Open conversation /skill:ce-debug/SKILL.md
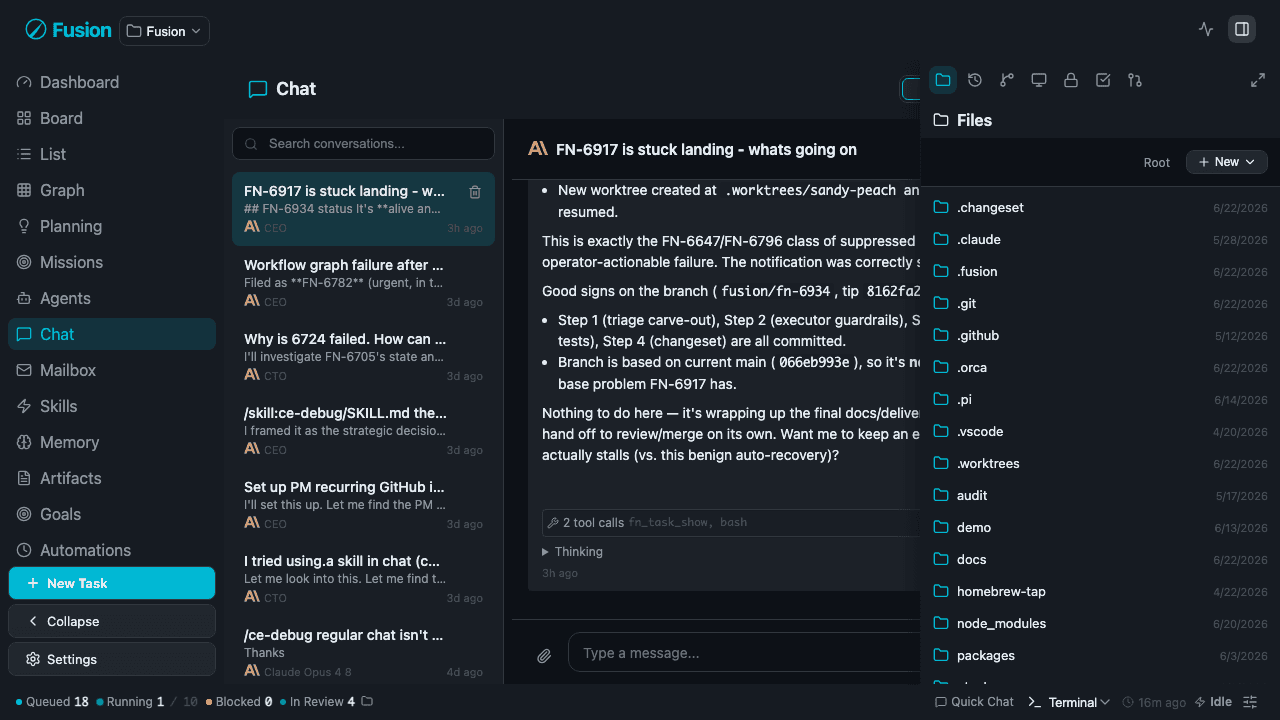This screenshot has width=1280, height=720. coord(363,431)
